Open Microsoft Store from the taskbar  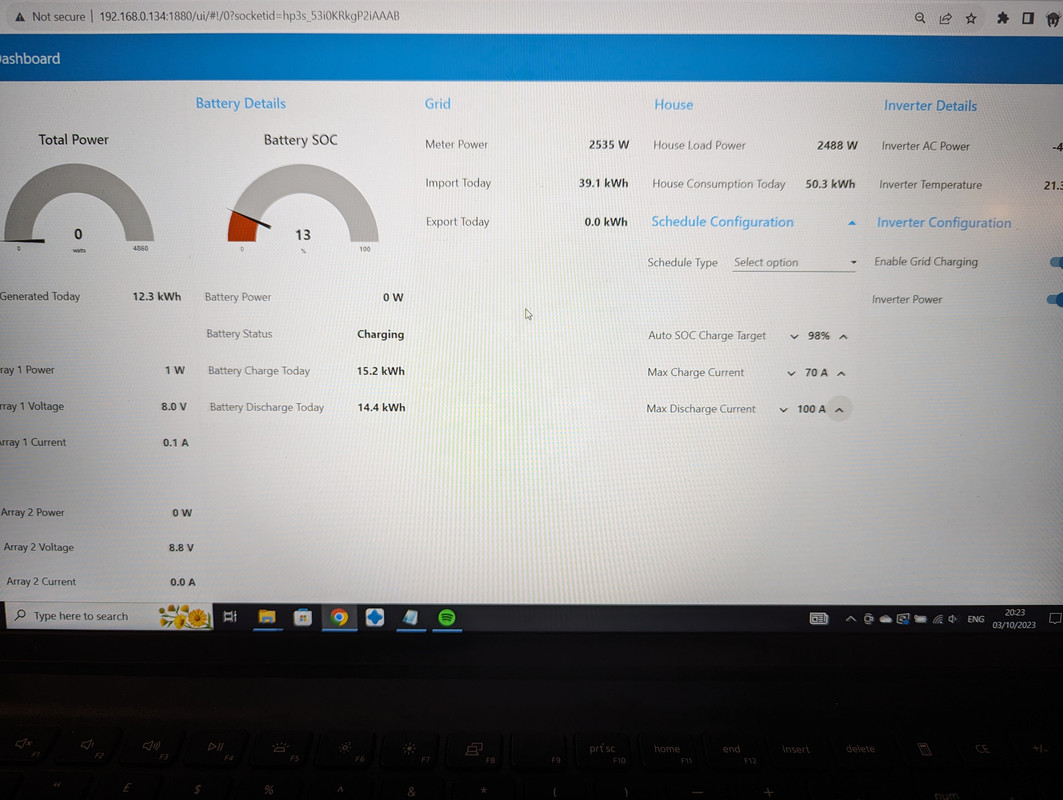pyautogui.click(x=302, y=617)
